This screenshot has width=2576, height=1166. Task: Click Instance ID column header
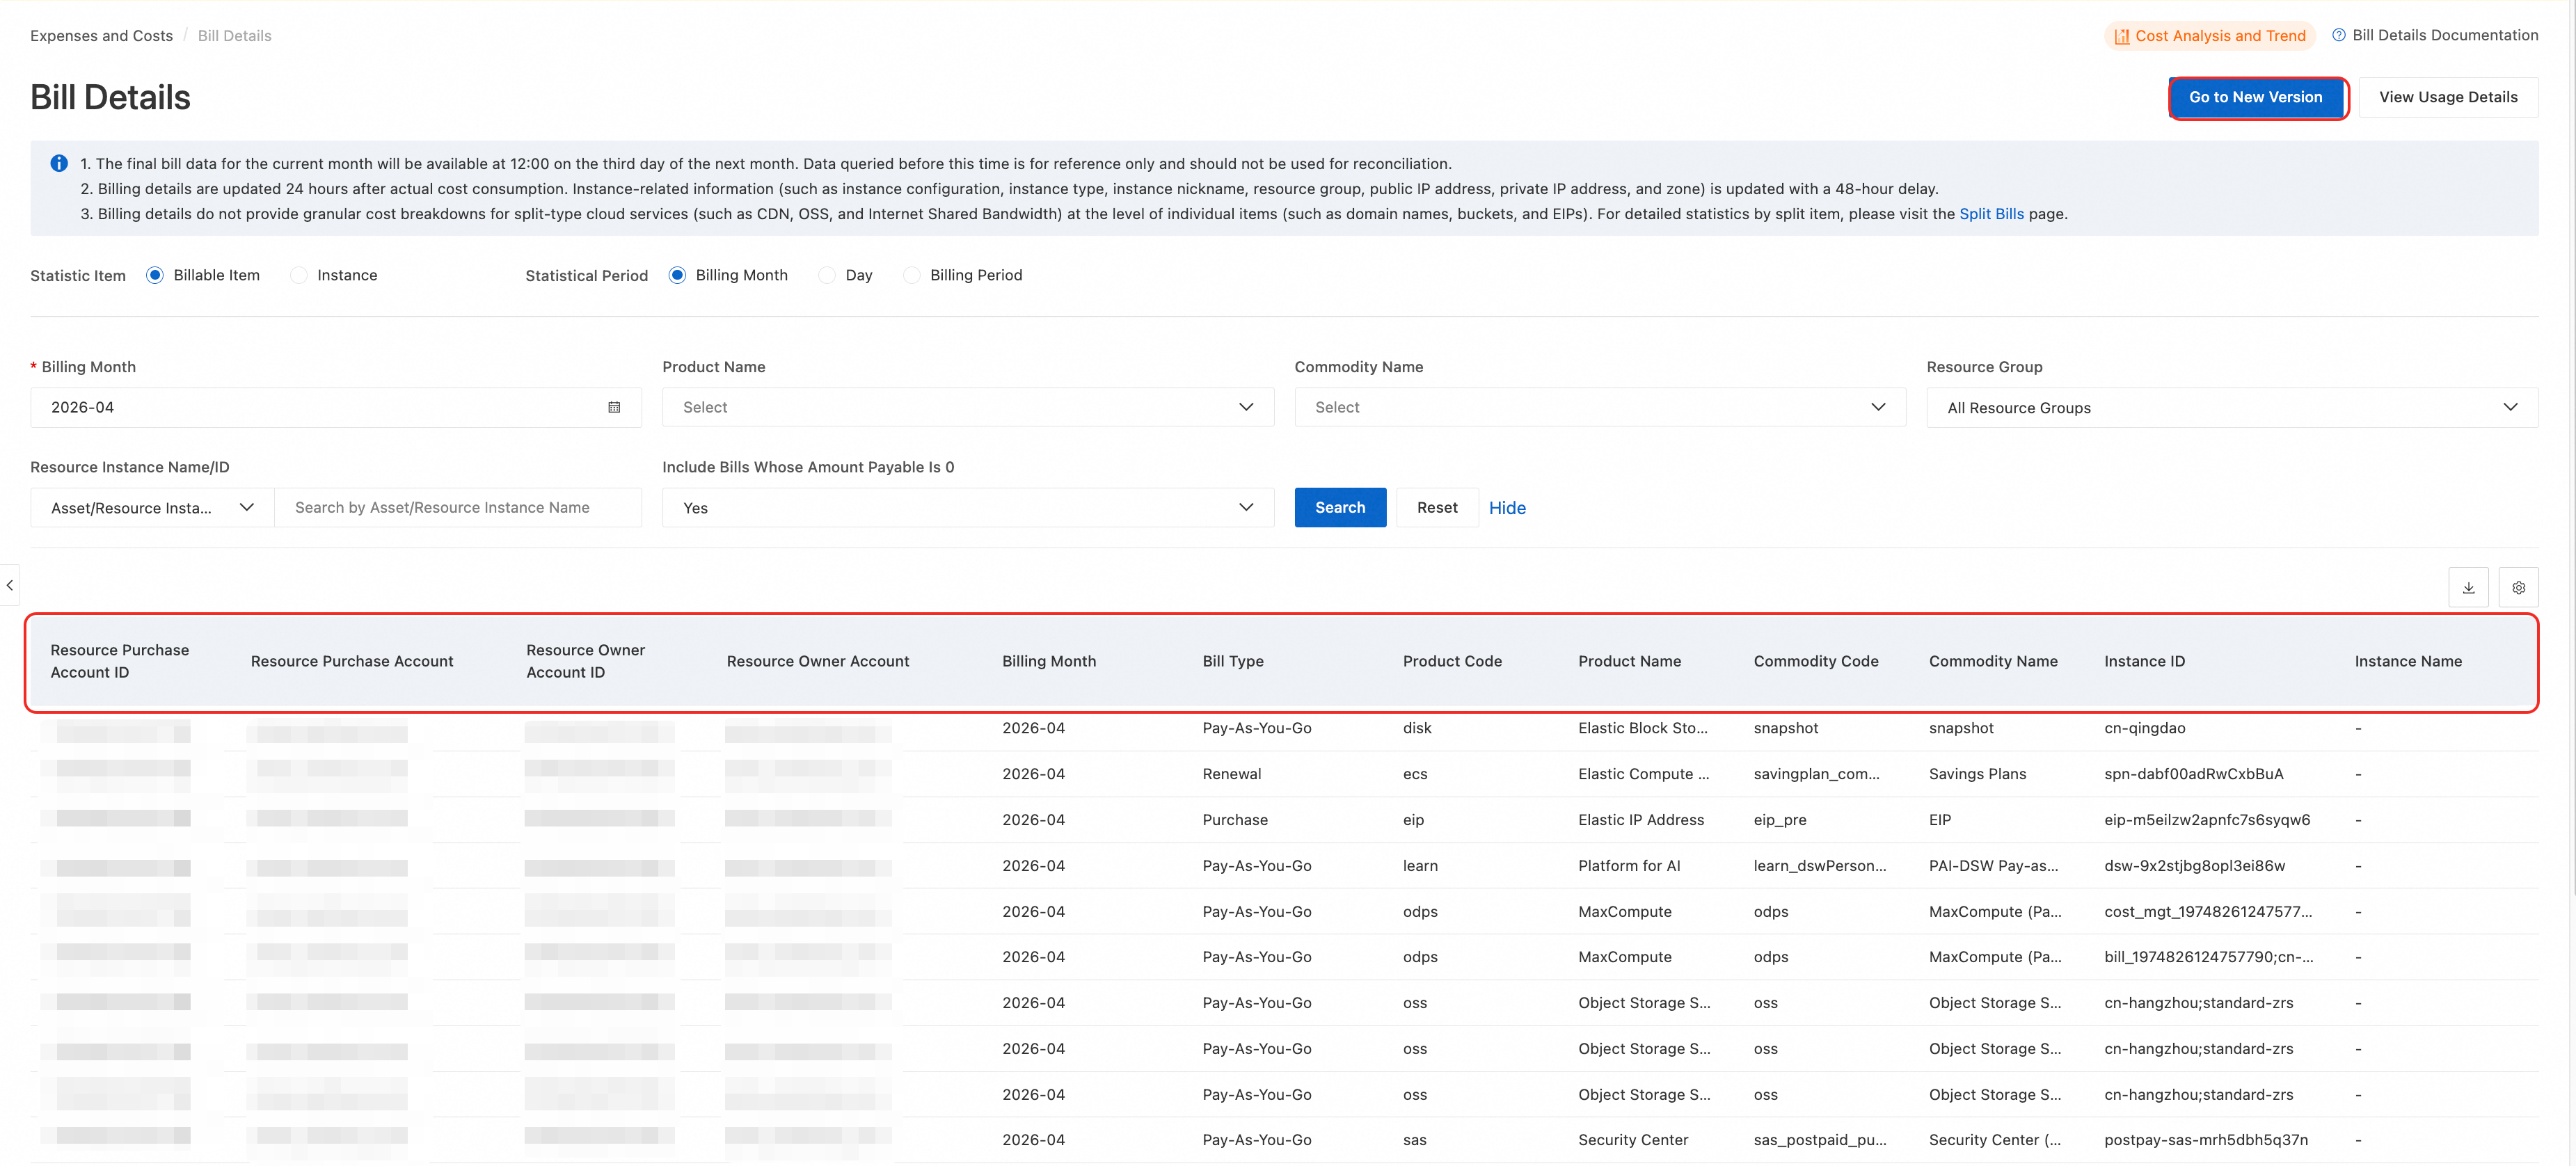click(x=2144, y=661)
